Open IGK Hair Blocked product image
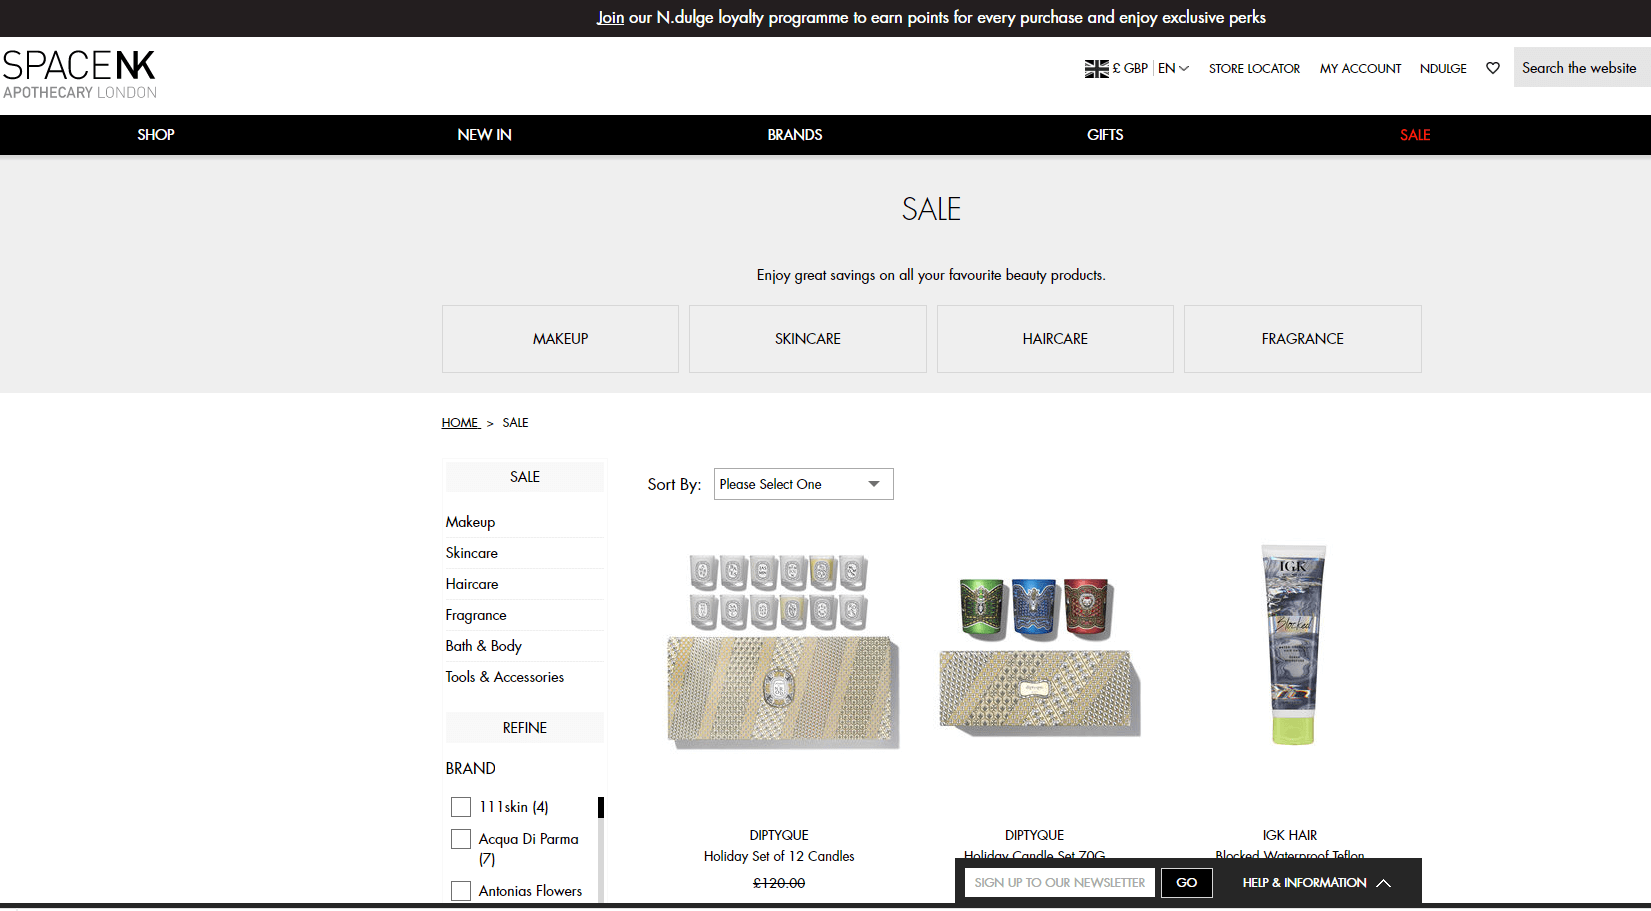 point(1293,644)
